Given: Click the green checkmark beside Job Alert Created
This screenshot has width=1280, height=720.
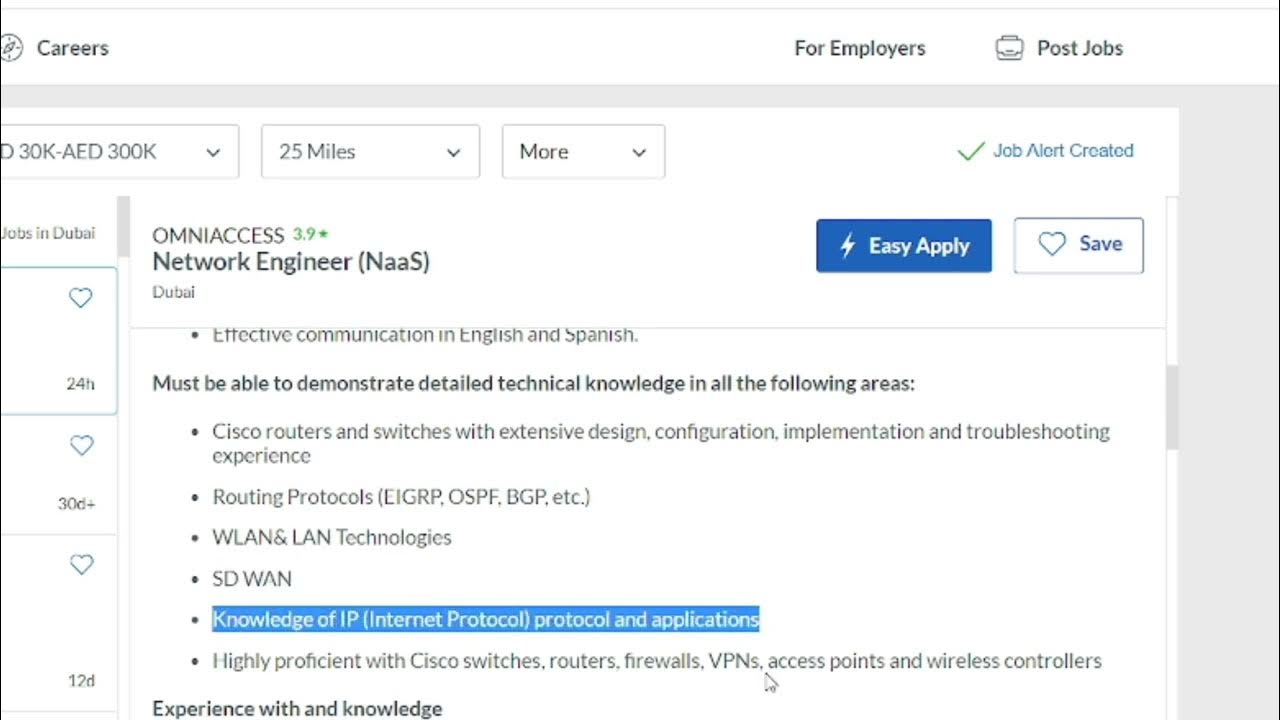Looking at the screenshot, I should 971,152.
